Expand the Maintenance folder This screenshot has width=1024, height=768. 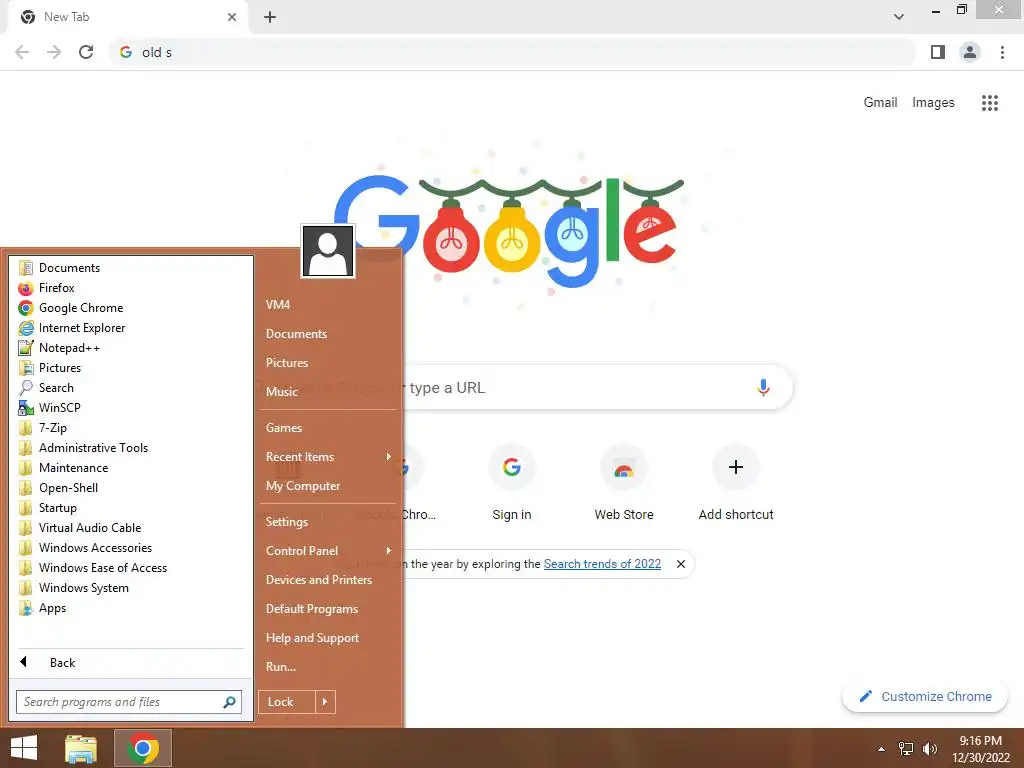click(73, 468)
